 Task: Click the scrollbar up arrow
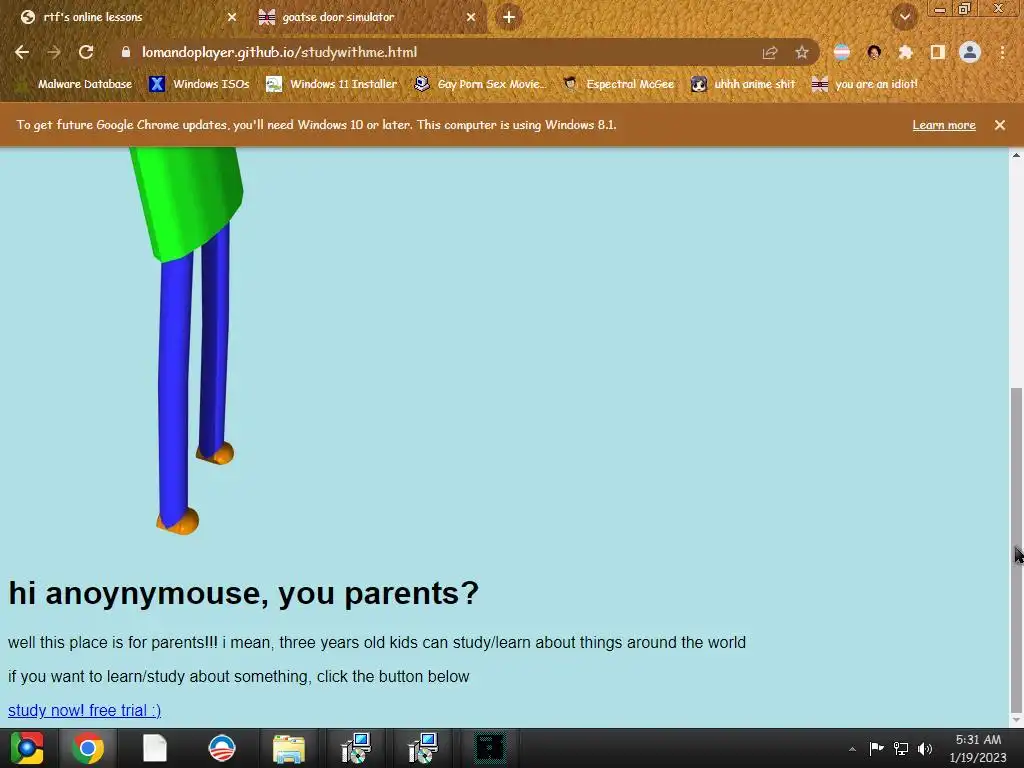tap(1016, 155)
